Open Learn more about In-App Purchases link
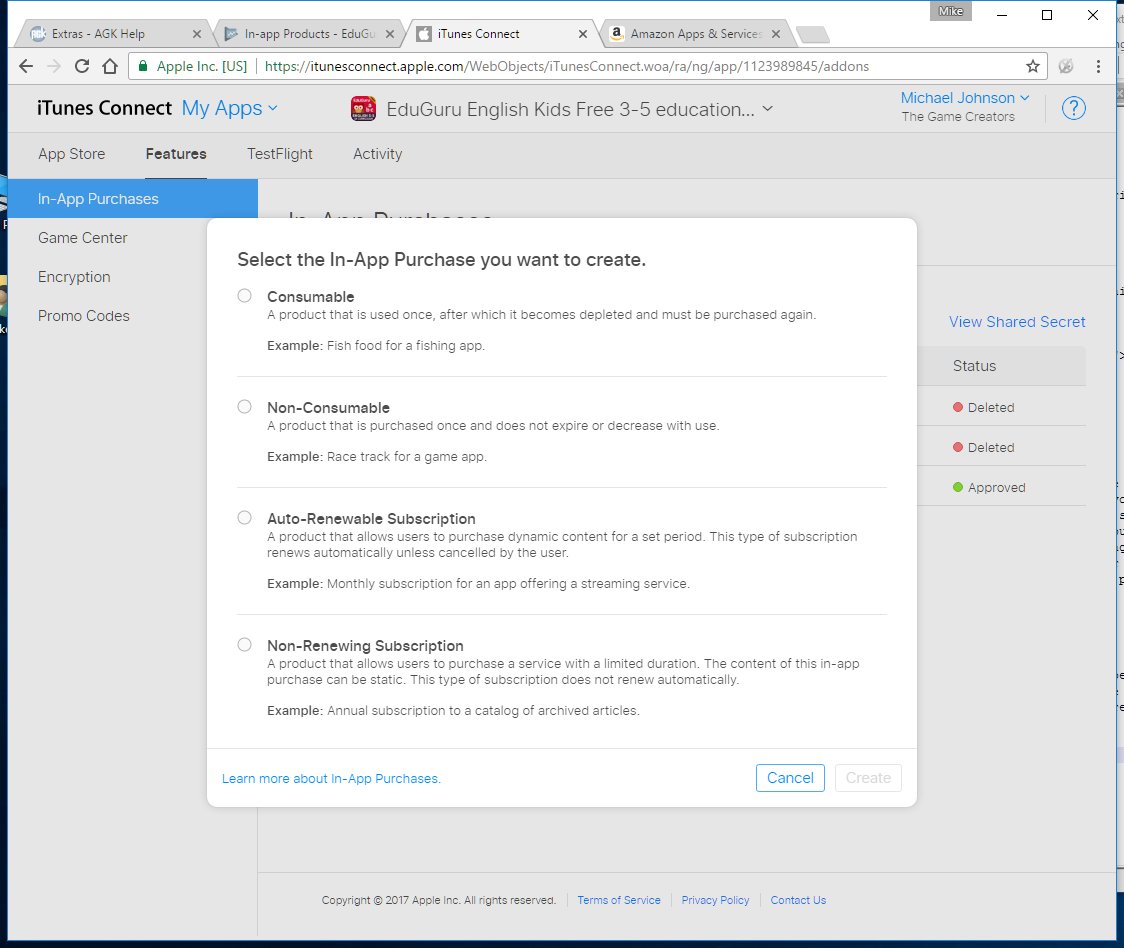1124x948 pixels. click(x=331, y=779)
